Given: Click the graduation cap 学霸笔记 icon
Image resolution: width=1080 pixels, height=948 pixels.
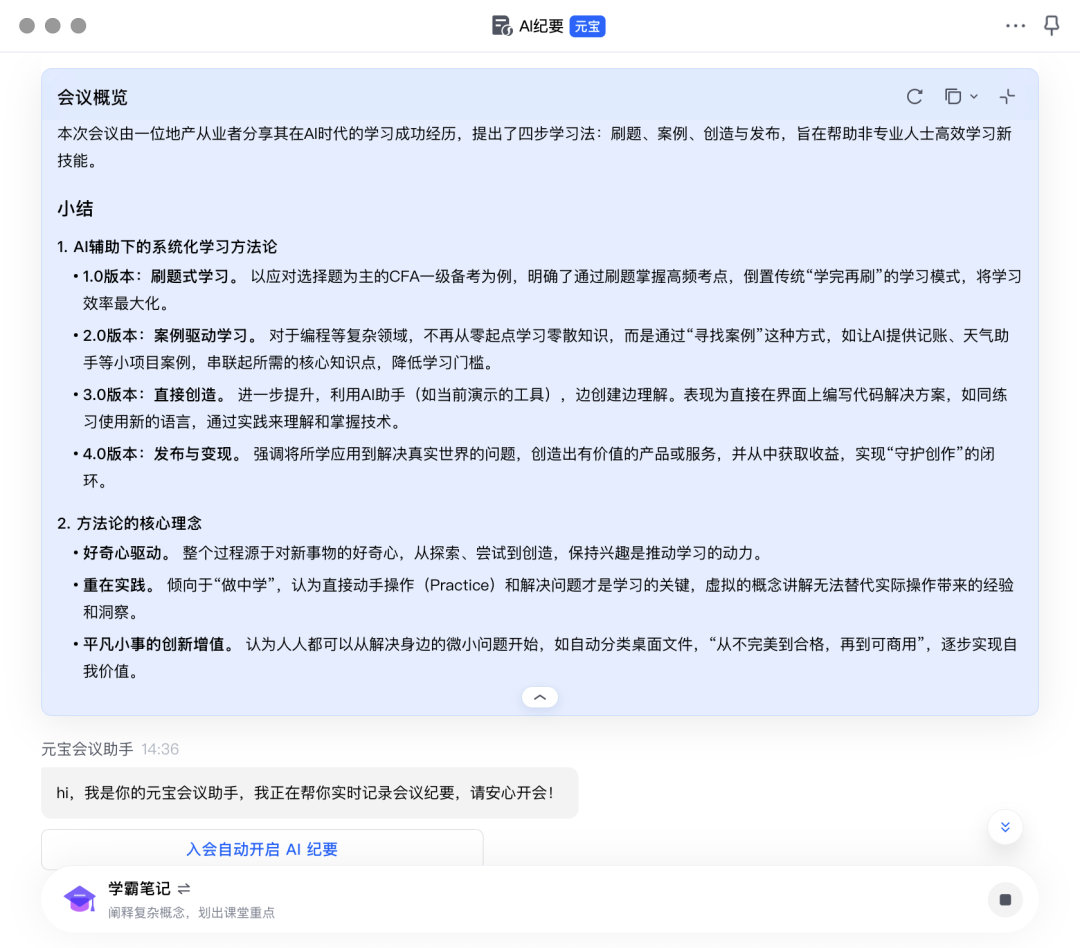Looking at the screenshot, I should tap(80, 899).
